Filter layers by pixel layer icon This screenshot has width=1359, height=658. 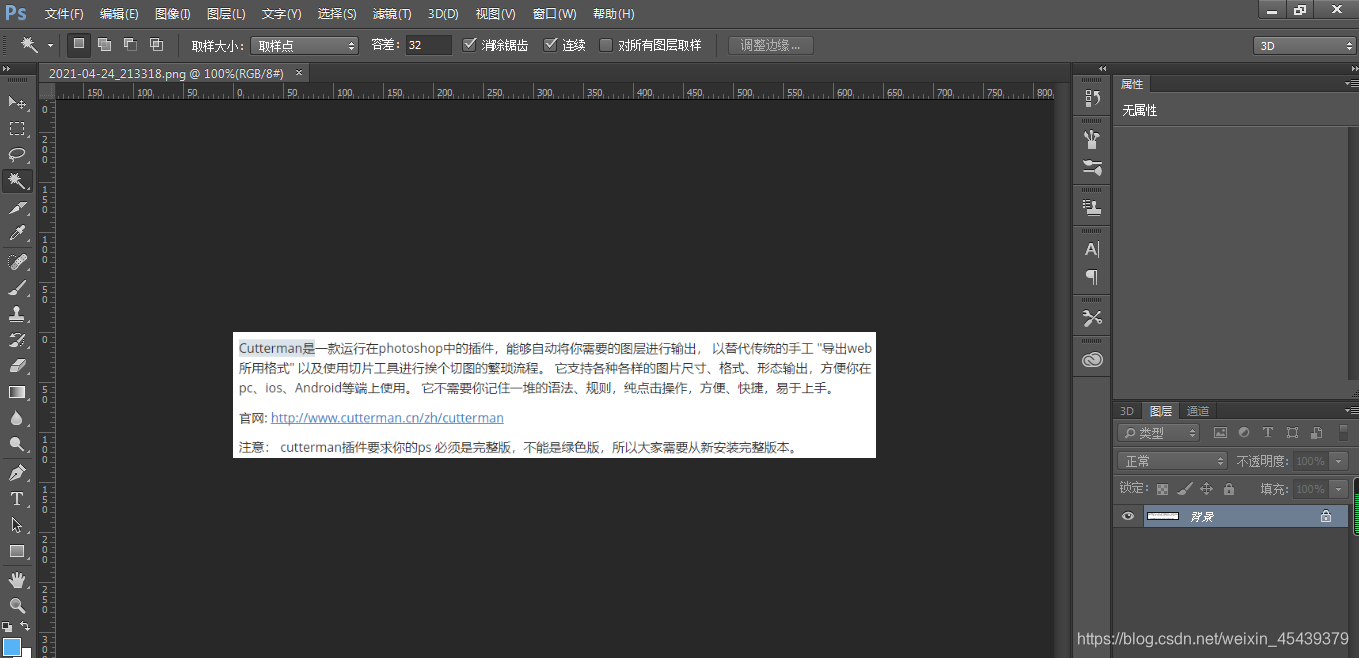[x=1220, y=433]
